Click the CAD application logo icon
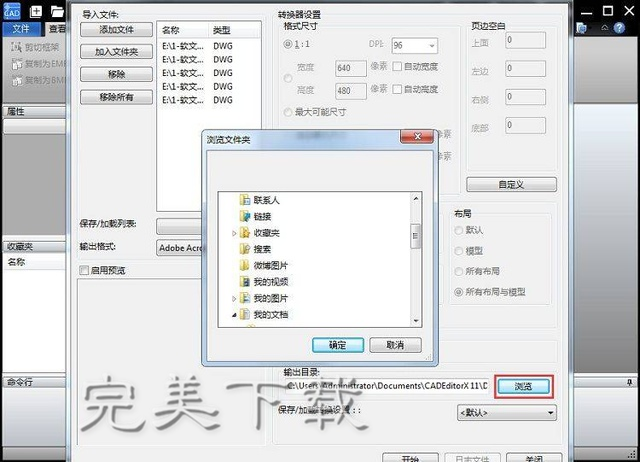The image size is (640, 462). click(x=11, y=11)
